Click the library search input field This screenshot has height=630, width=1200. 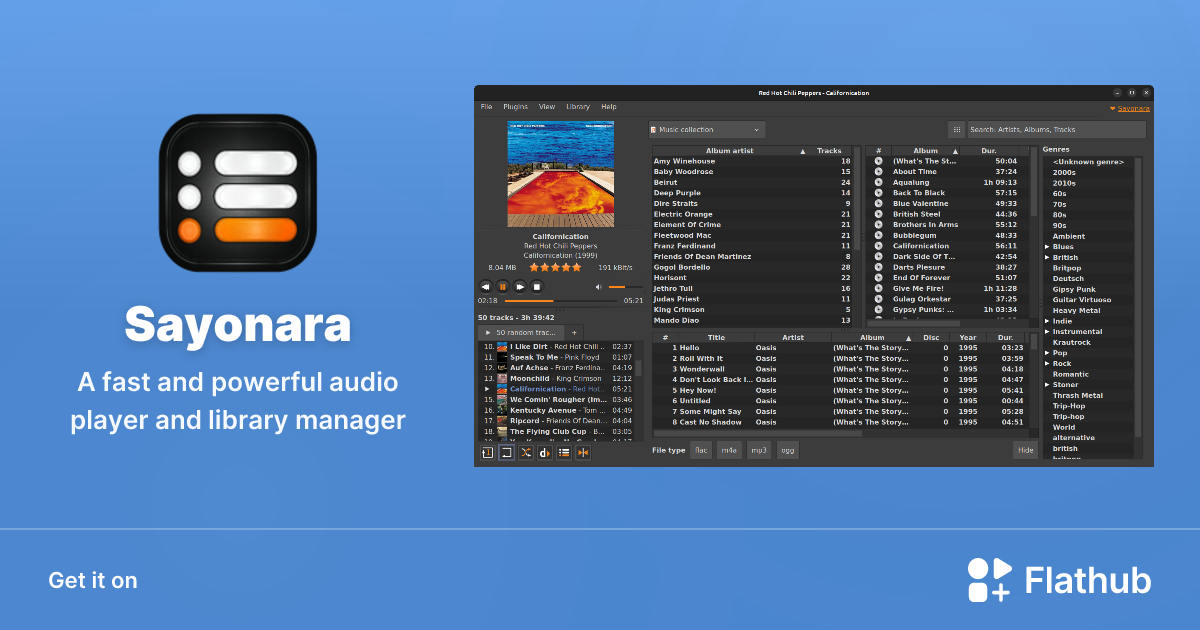pos(1056,129)
